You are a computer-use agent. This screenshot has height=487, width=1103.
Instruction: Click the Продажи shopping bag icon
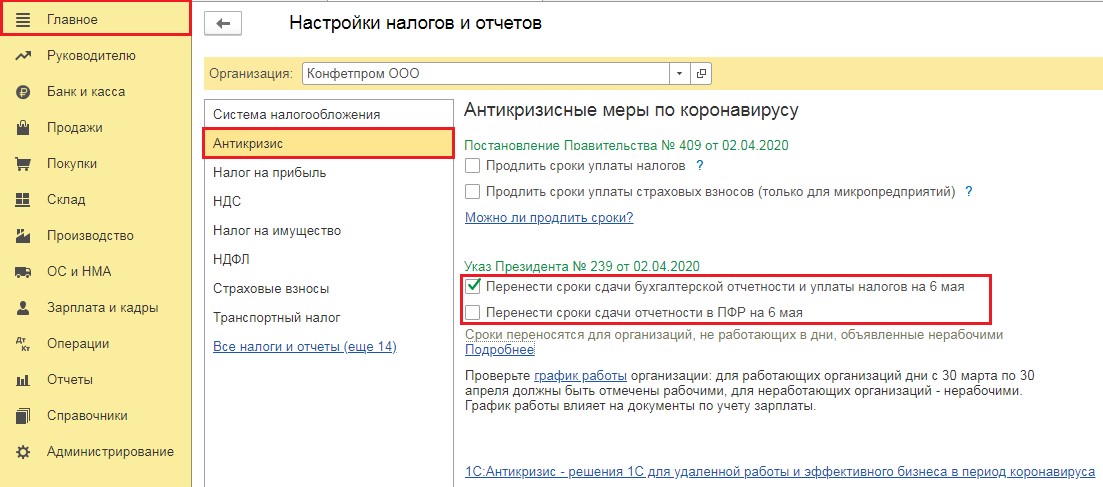point(23,127)
